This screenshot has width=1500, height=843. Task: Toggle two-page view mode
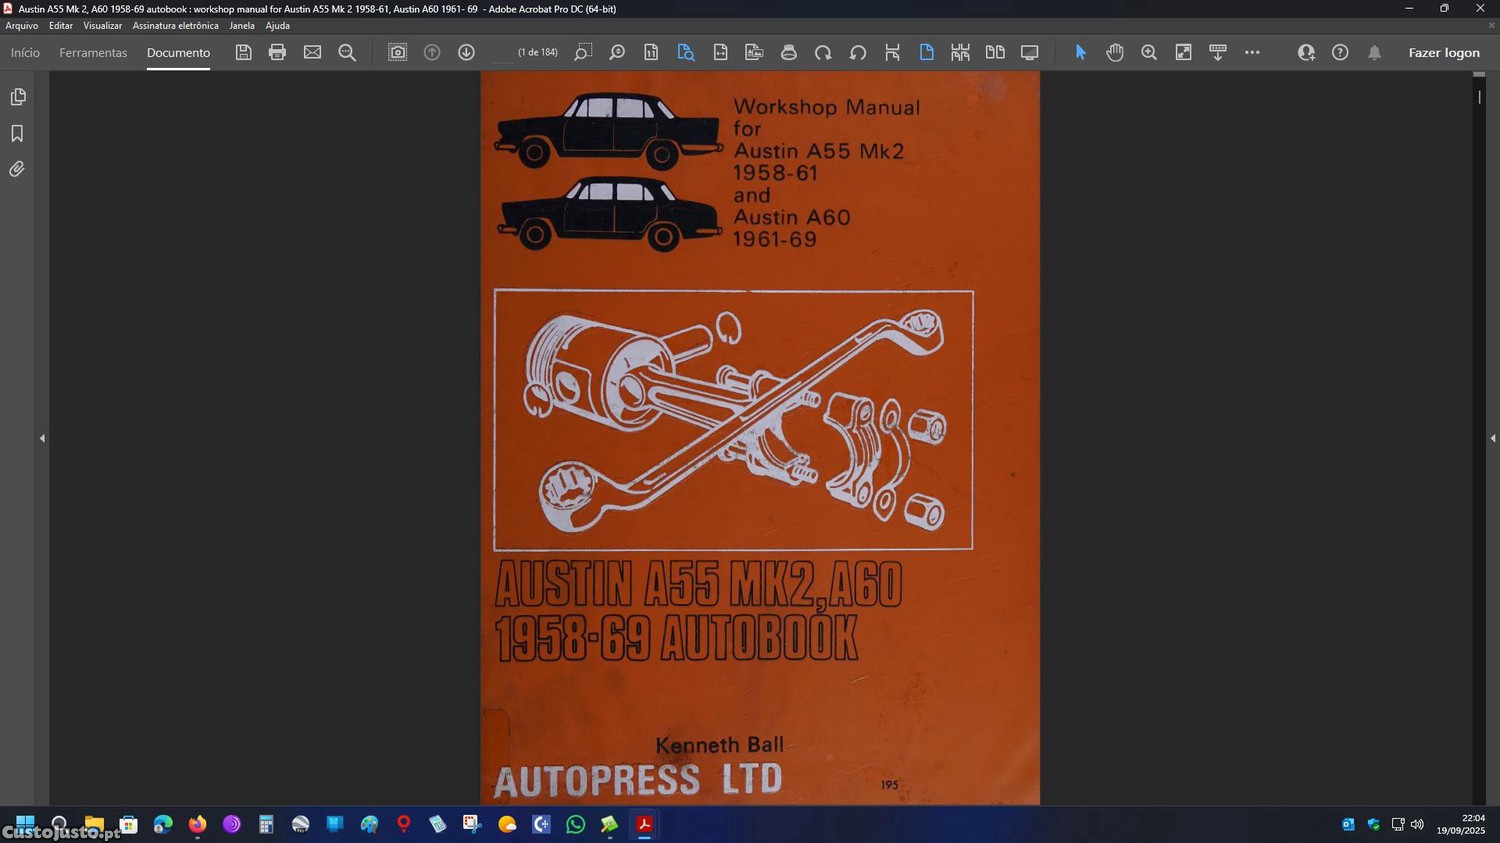pyautogui.click(x=995, y=52)
